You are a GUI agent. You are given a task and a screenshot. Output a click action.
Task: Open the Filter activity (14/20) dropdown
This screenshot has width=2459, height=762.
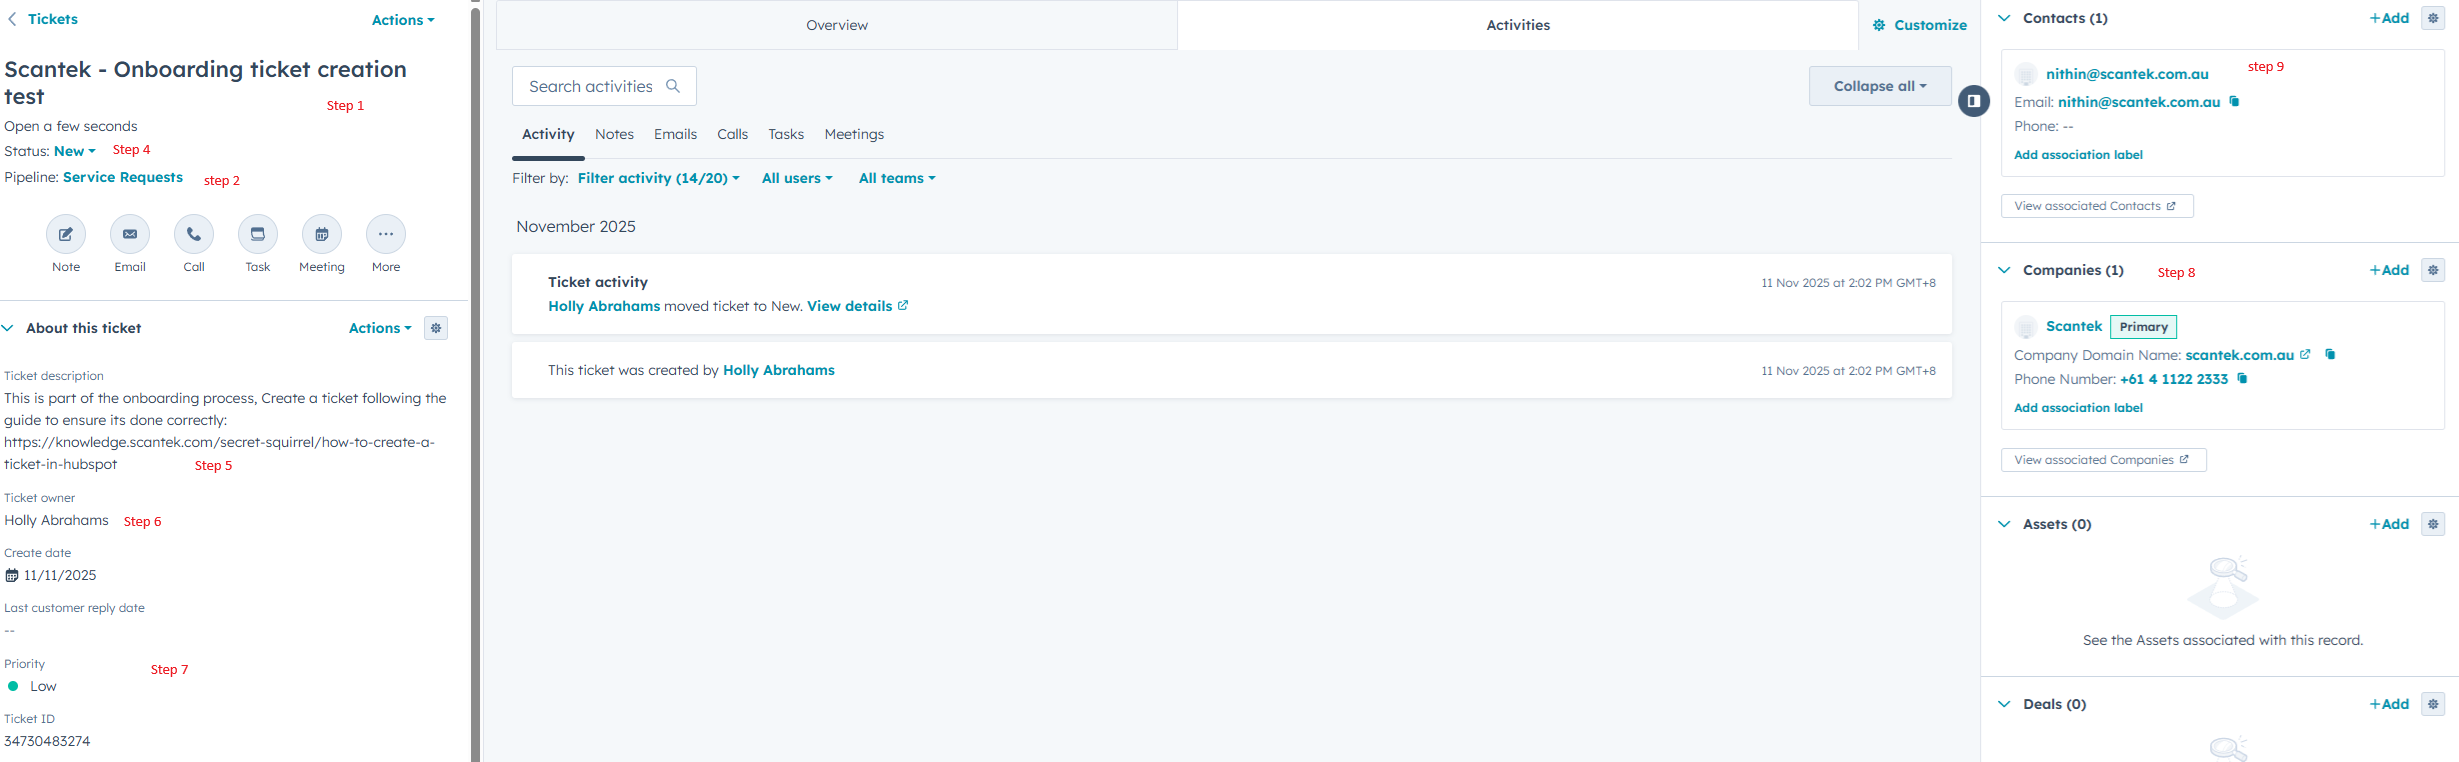pyautogui.click(x=658, y=178)
